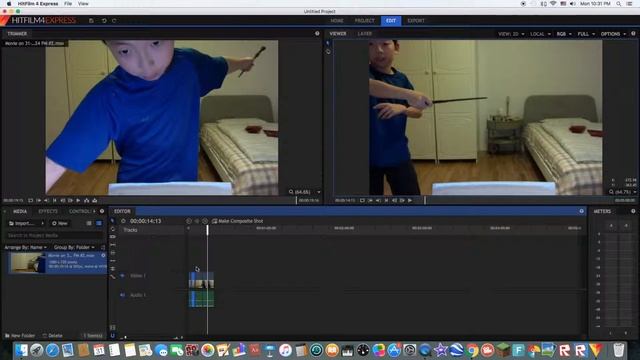Select the viewer's hand pan tool
Viewport: 640px width, 360px height.
[x=328, y=51]
